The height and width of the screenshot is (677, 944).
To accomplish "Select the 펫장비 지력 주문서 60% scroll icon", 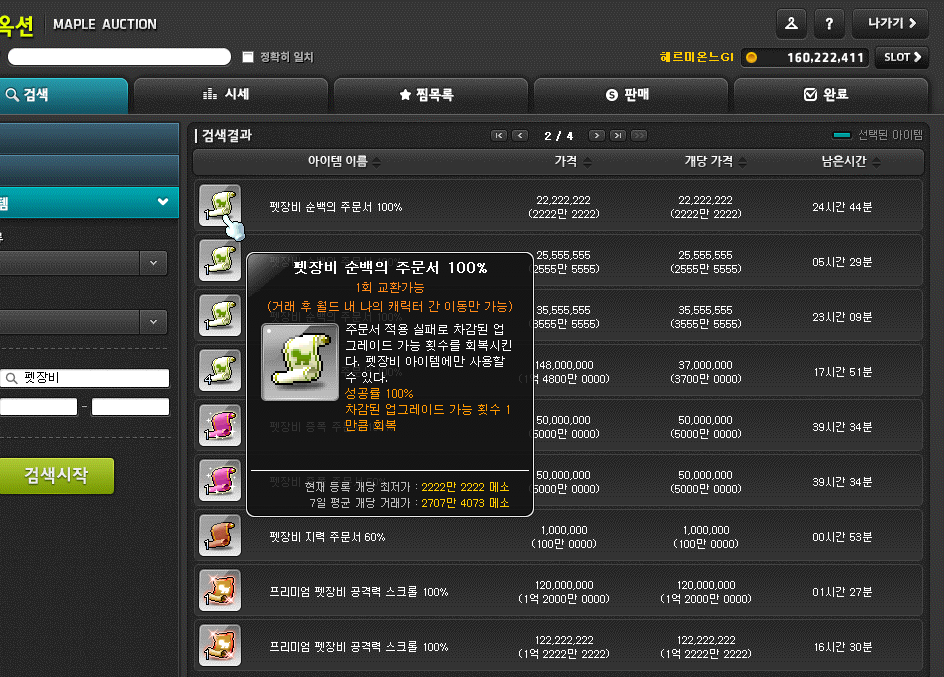I will pos(220,536).
